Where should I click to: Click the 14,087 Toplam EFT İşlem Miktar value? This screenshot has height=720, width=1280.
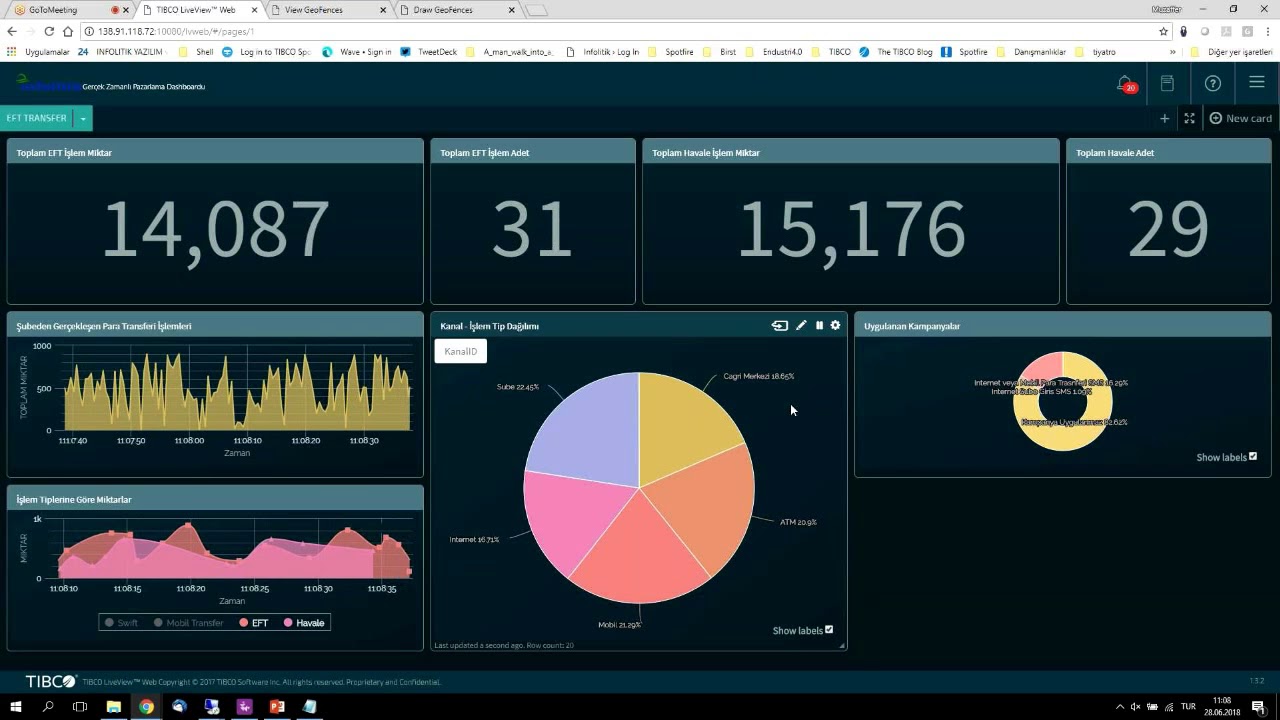tap(215, 229)
